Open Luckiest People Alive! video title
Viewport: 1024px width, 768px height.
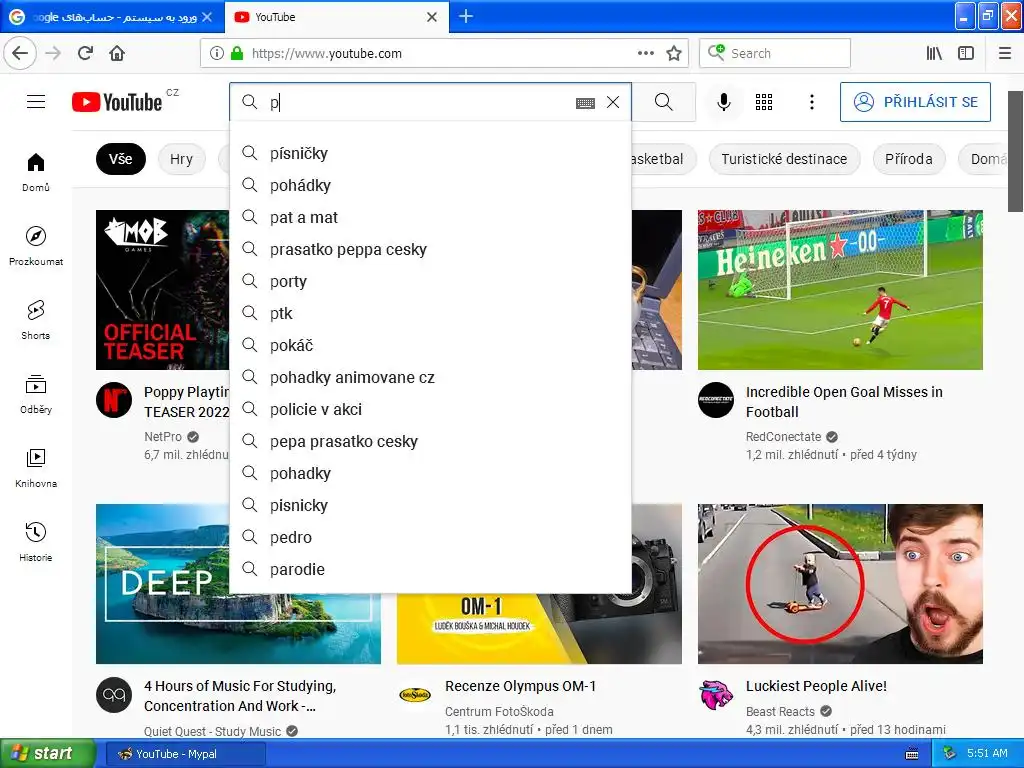pos(816,686)
